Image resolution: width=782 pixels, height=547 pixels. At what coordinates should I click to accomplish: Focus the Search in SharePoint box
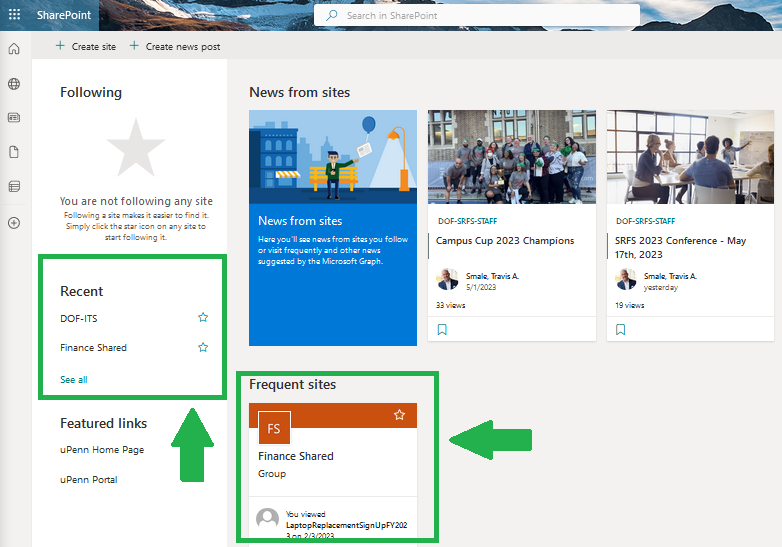click(x=477, y=15)
